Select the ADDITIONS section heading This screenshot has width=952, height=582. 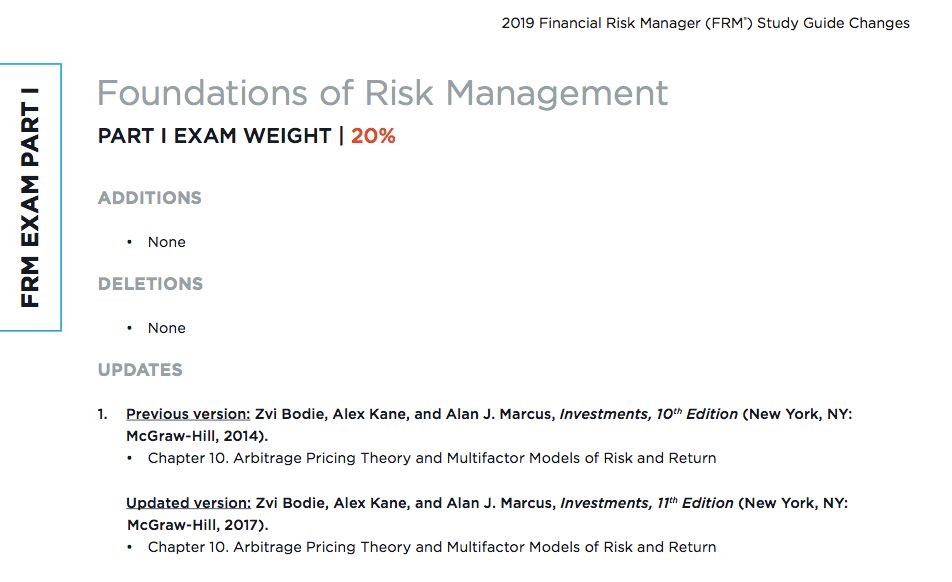150,198
